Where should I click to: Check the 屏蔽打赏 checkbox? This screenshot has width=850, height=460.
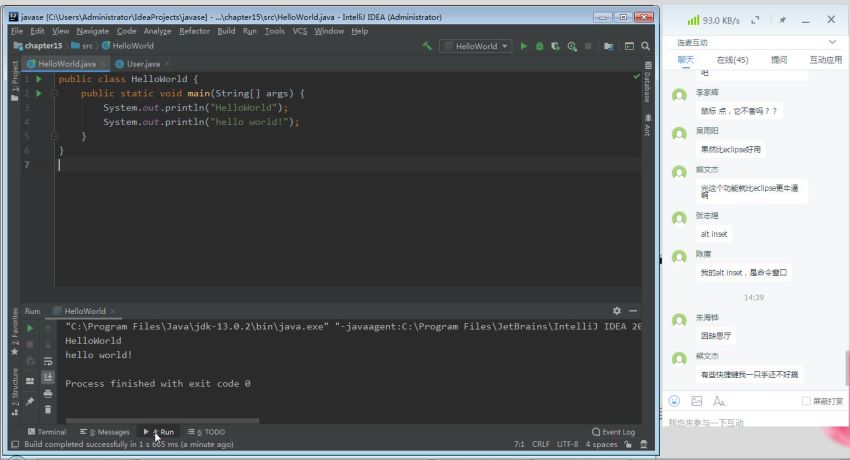[806, 401]
